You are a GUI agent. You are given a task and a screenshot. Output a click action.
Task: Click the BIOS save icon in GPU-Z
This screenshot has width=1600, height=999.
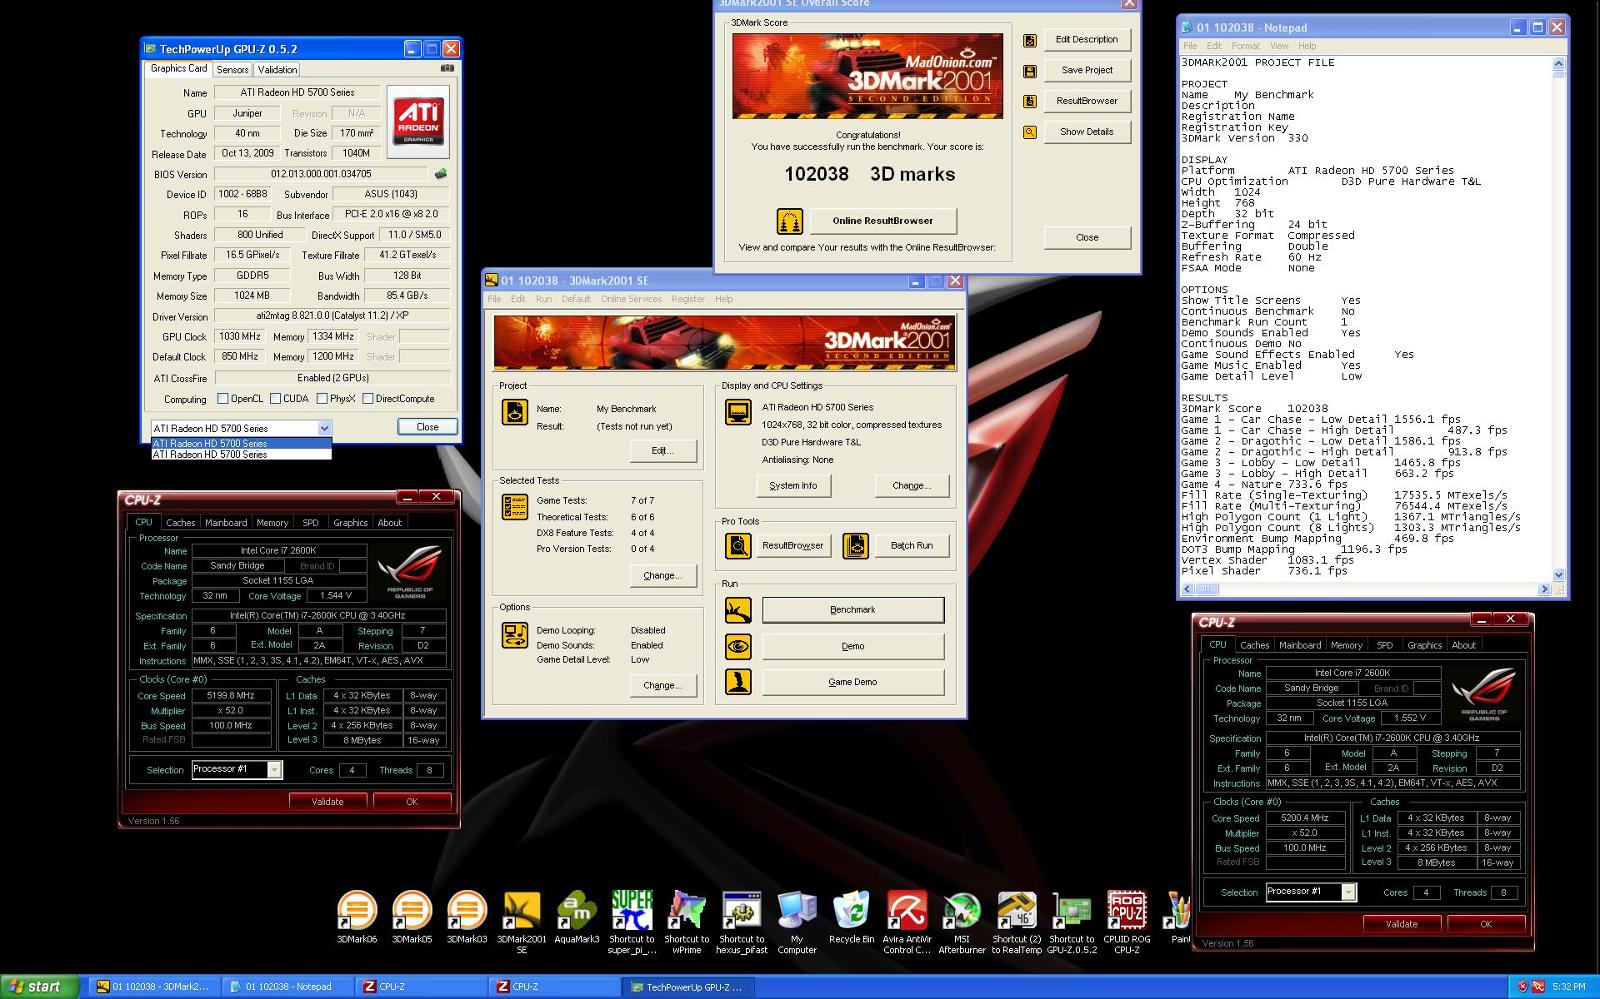coord(440,174)
